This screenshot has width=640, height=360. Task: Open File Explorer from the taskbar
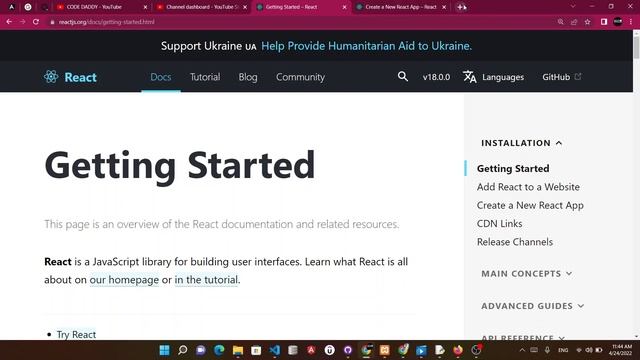[x=238, y=350]
